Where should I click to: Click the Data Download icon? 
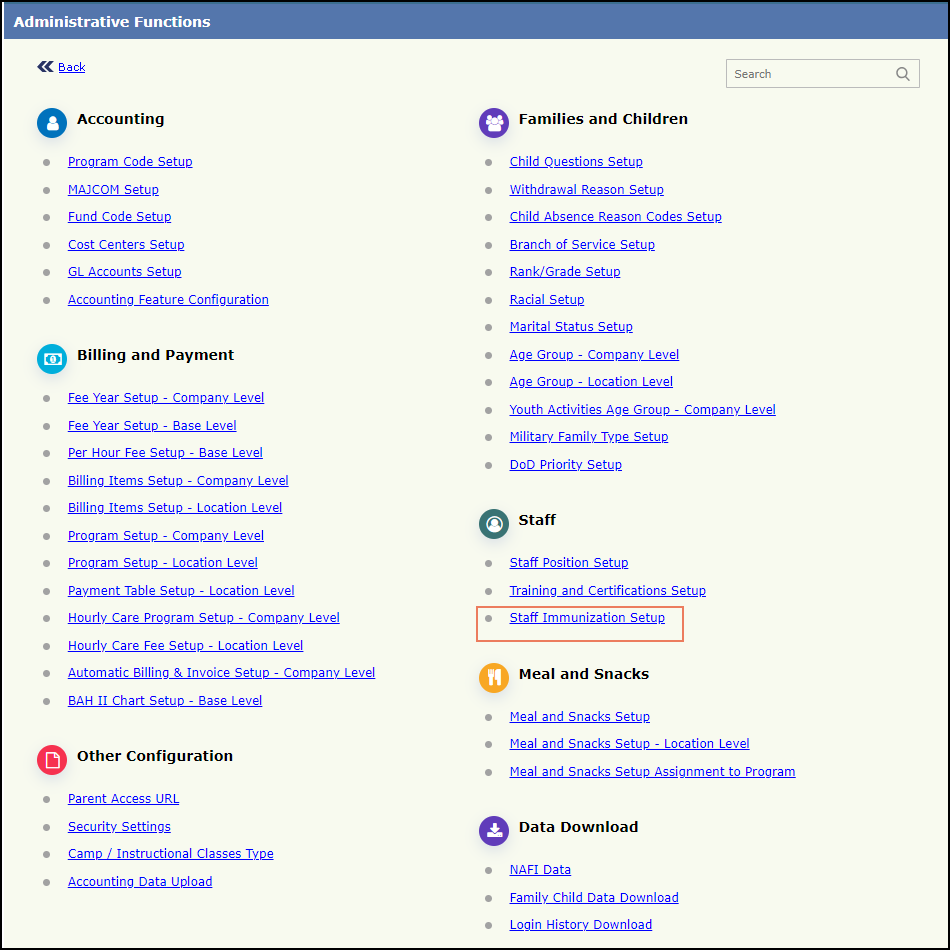(494, 831)
